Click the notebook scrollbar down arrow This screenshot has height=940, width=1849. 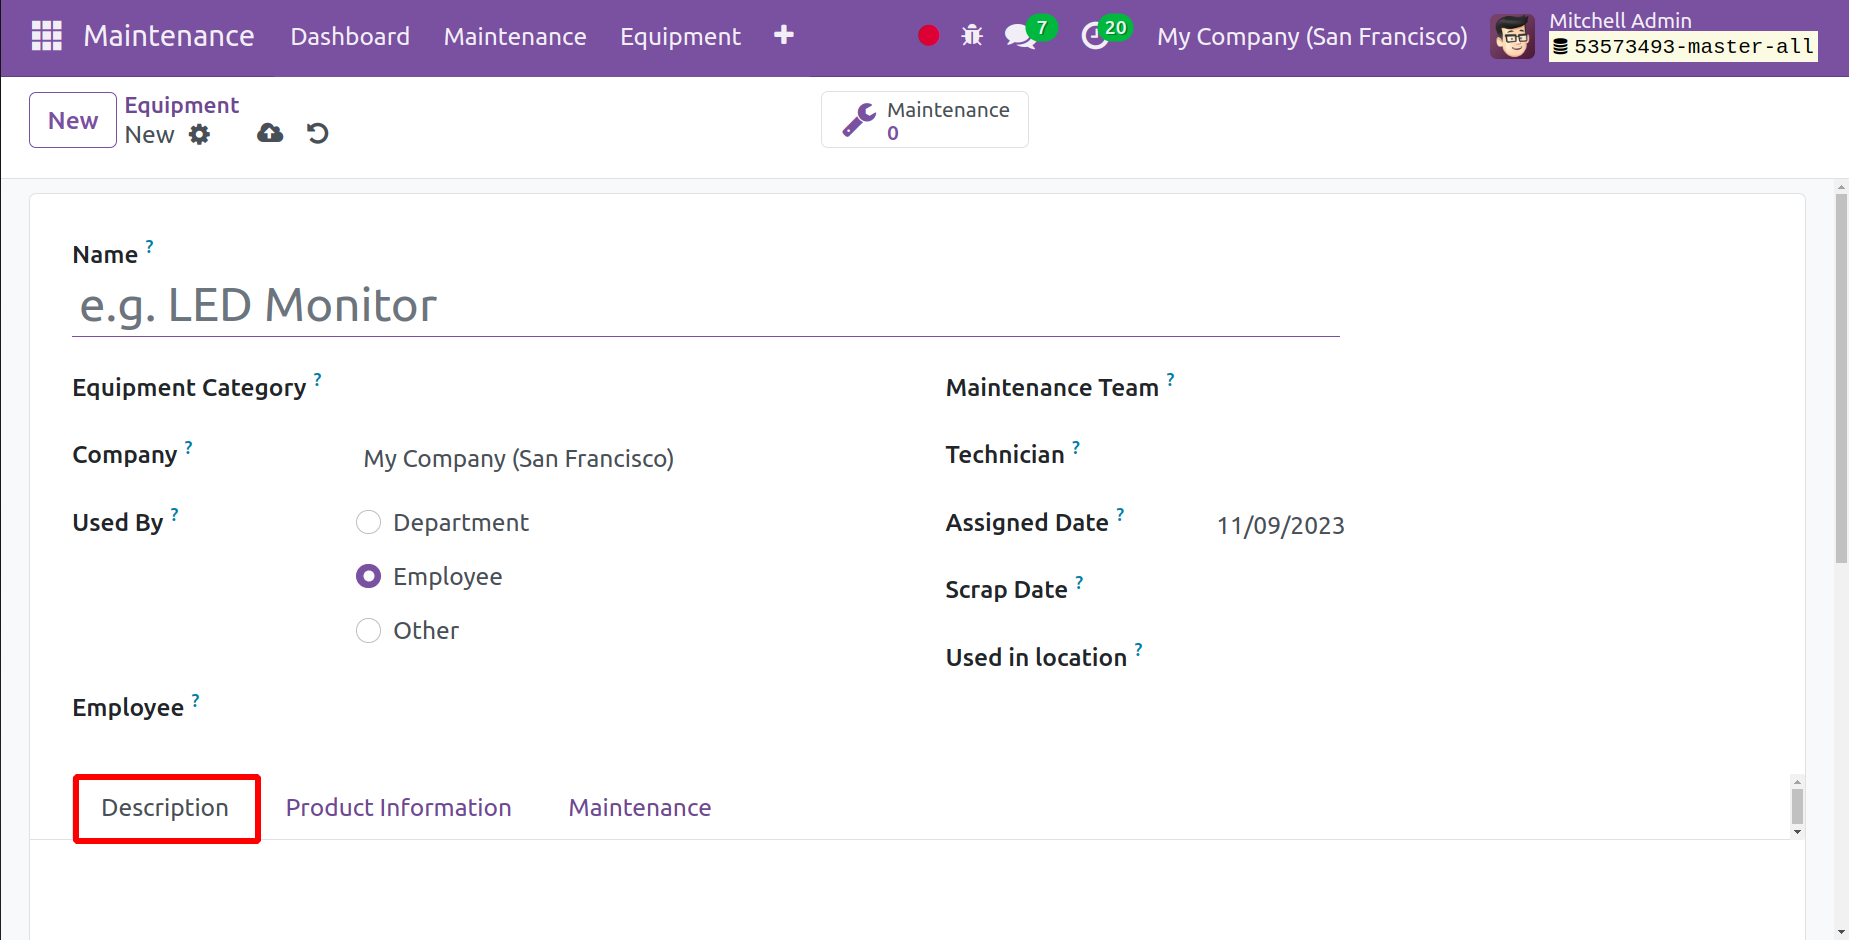[x=1797, y=832]
